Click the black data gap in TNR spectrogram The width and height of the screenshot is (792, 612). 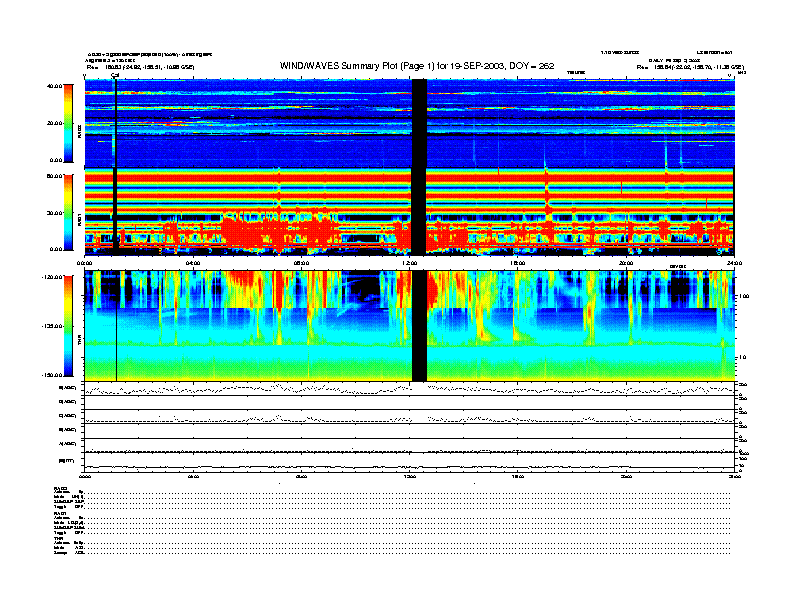(x=420, y=325)
